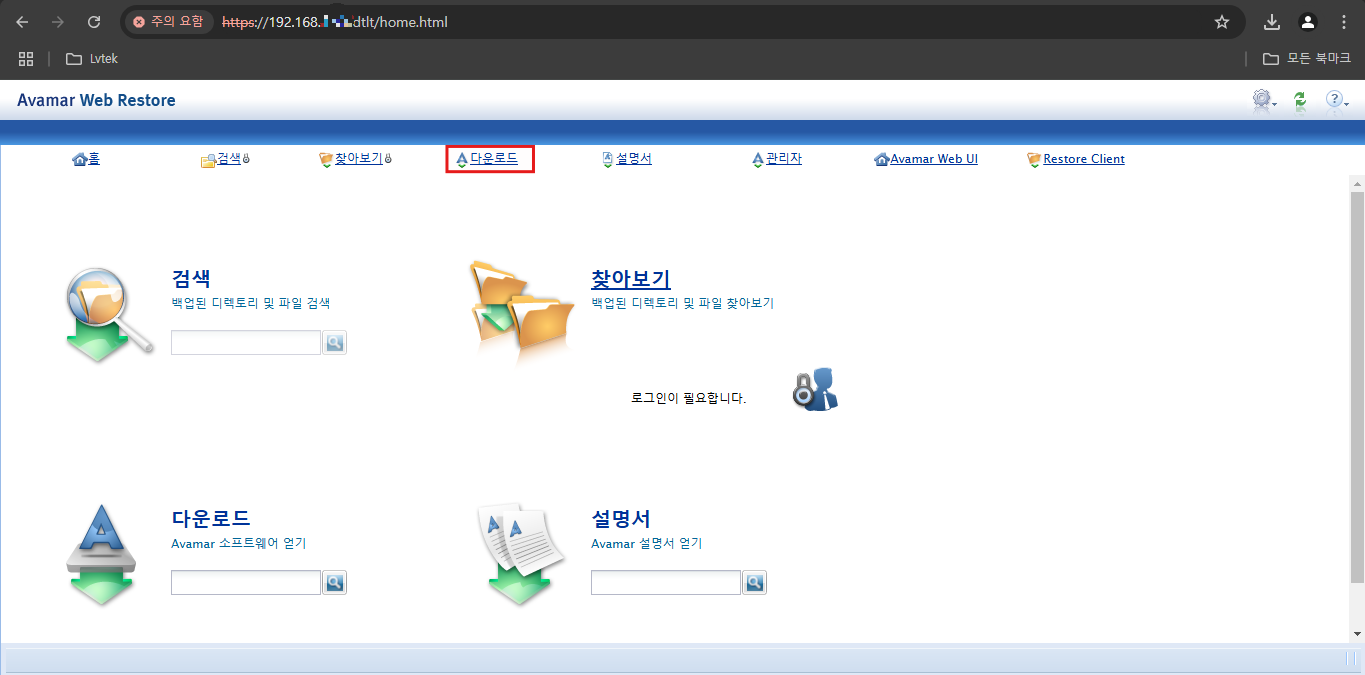The image size is (1365, 675).
Task: Click the 설명서 section heading
Action: 621,518
